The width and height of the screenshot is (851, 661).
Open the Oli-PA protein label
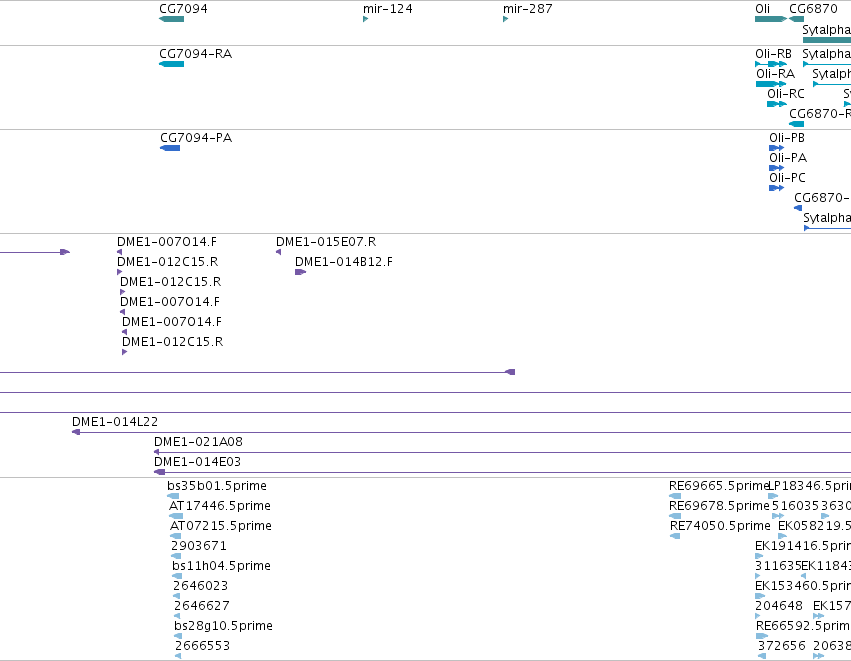(x=788, y=158)
